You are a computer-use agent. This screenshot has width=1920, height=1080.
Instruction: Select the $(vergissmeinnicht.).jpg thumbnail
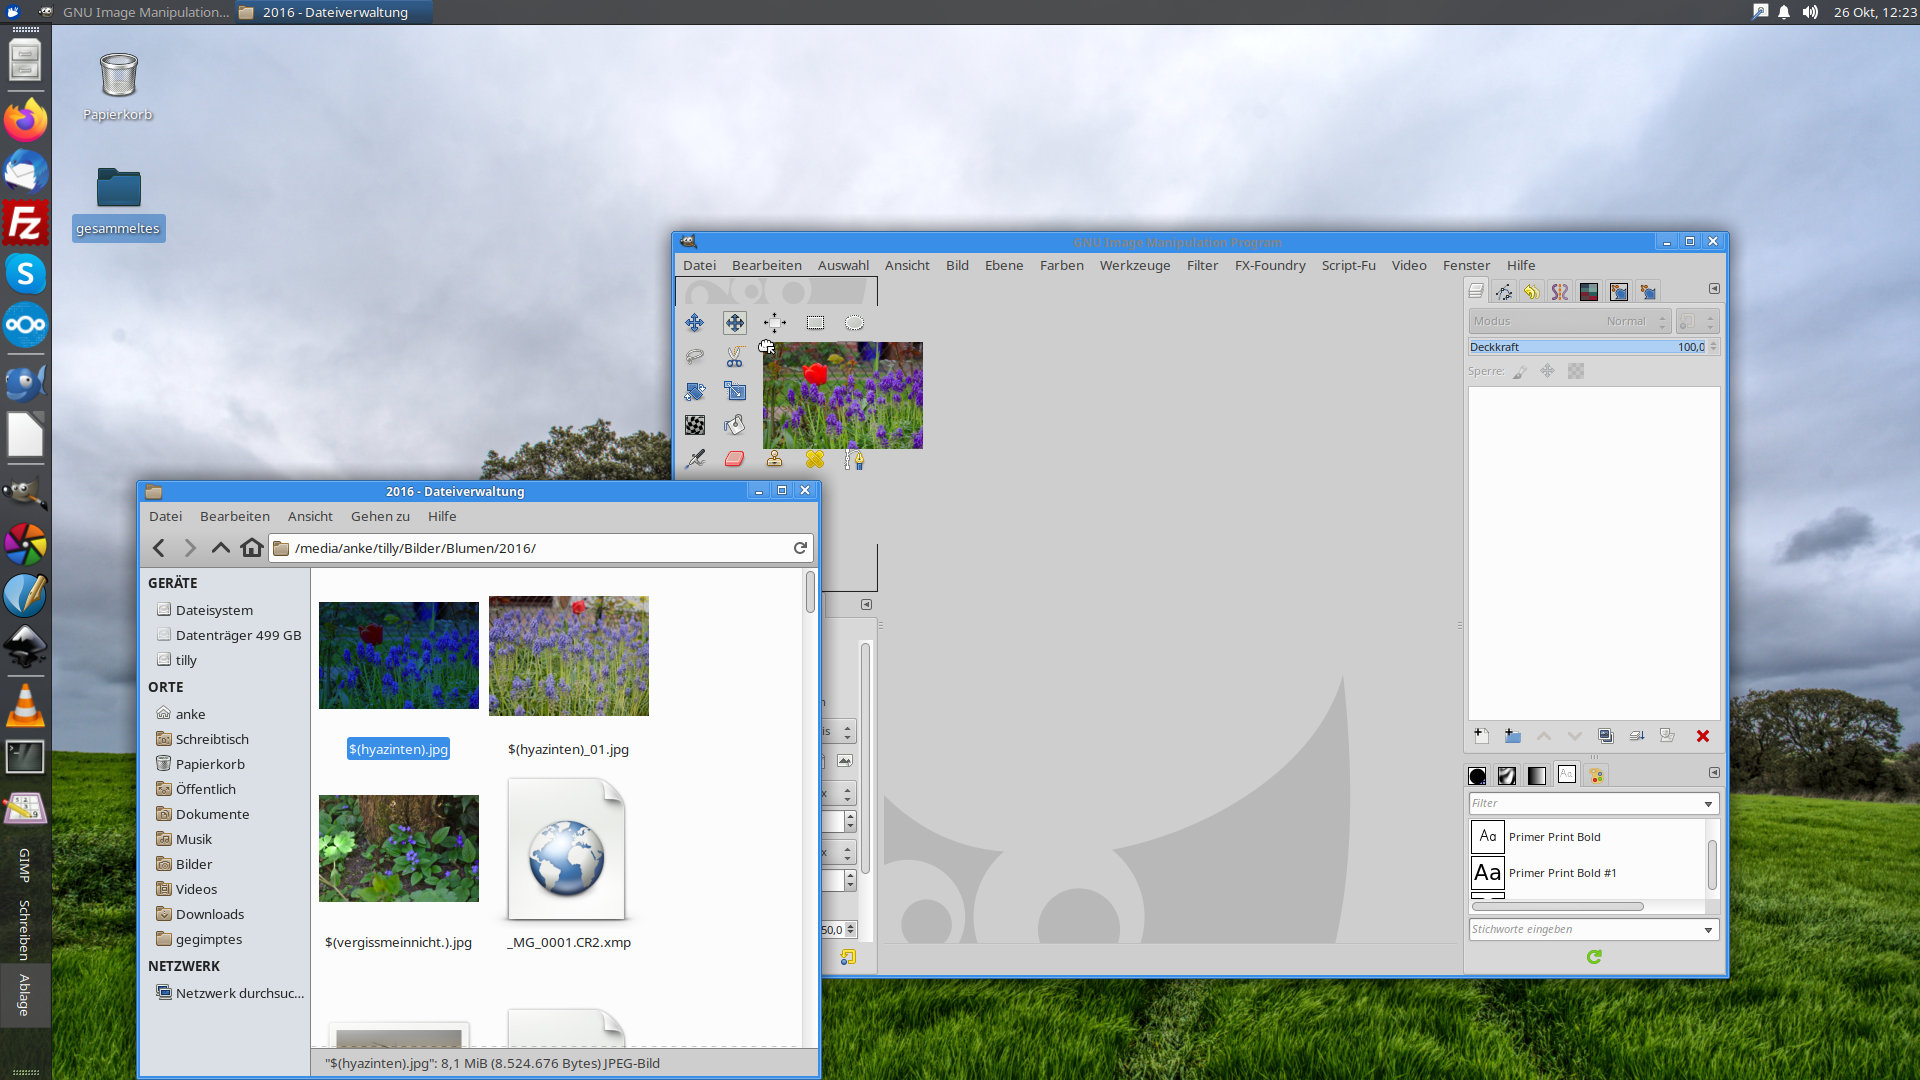click(x=398, y=849)
